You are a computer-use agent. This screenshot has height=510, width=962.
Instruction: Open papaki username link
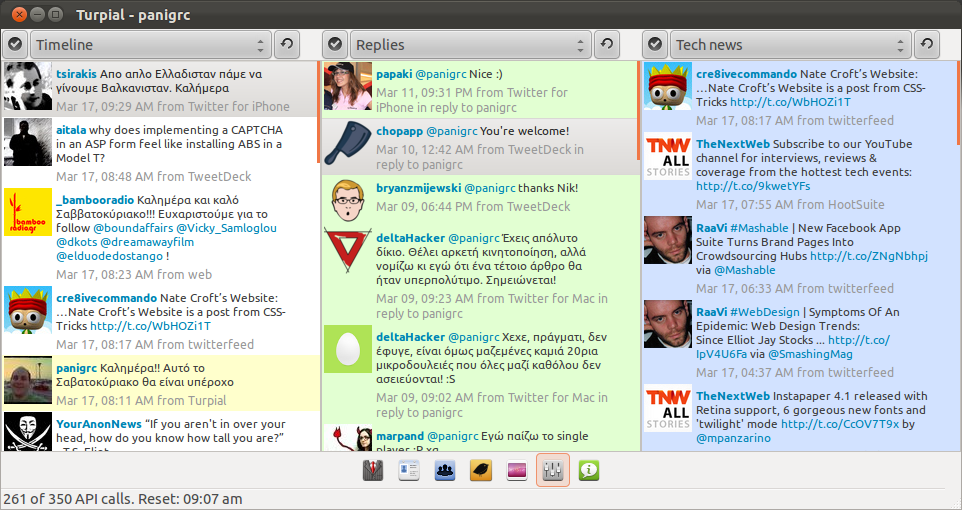click(x=394, y=74)
